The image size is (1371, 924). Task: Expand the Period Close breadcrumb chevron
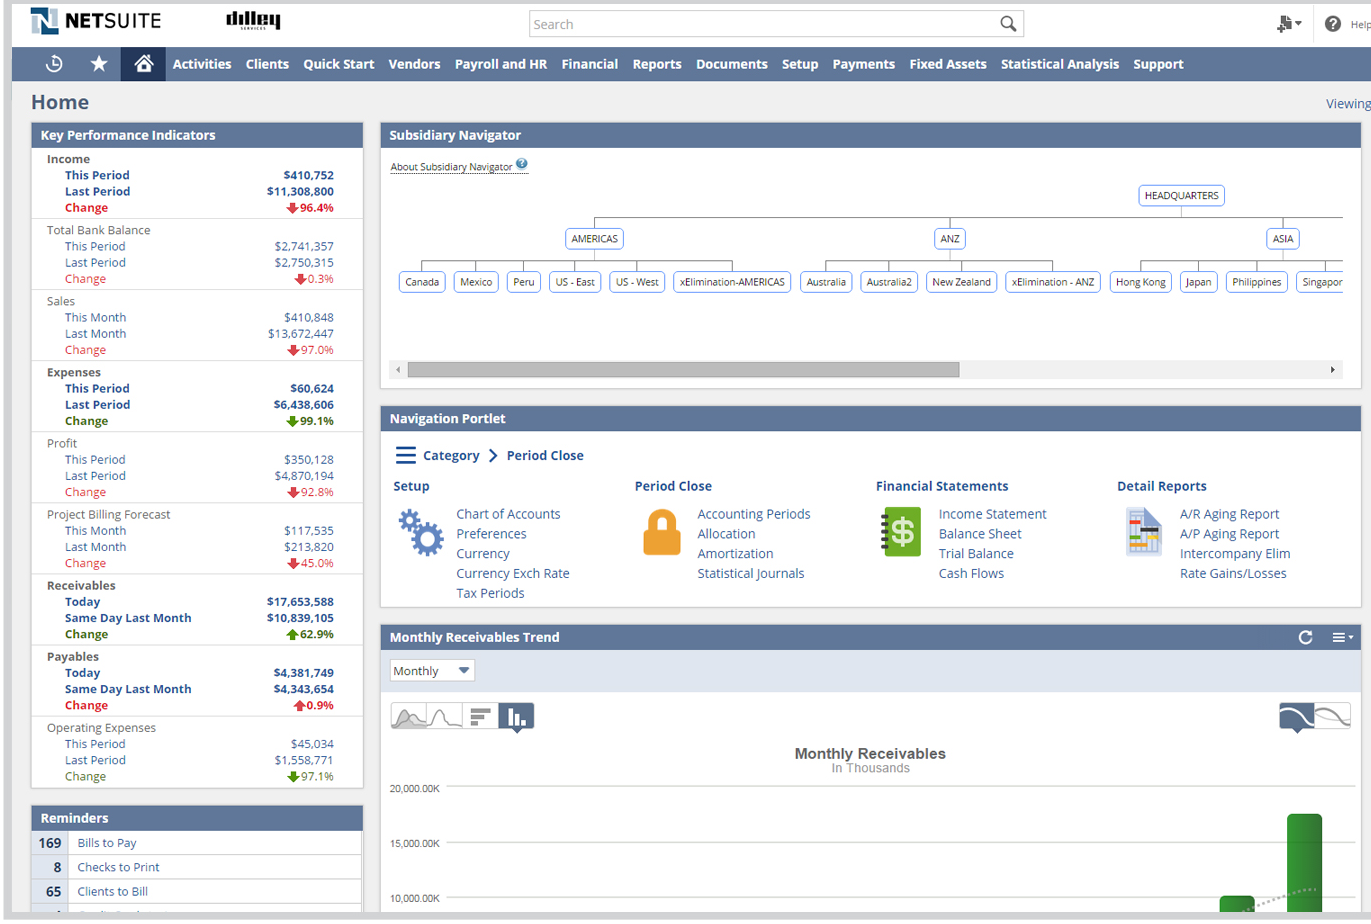493,455
